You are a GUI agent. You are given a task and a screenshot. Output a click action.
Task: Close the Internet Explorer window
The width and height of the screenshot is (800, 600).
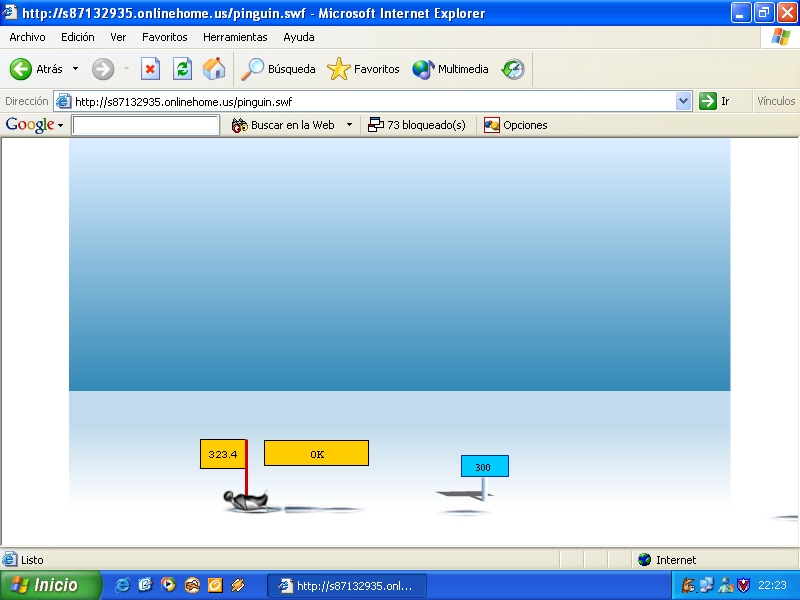tap(787, 13)
